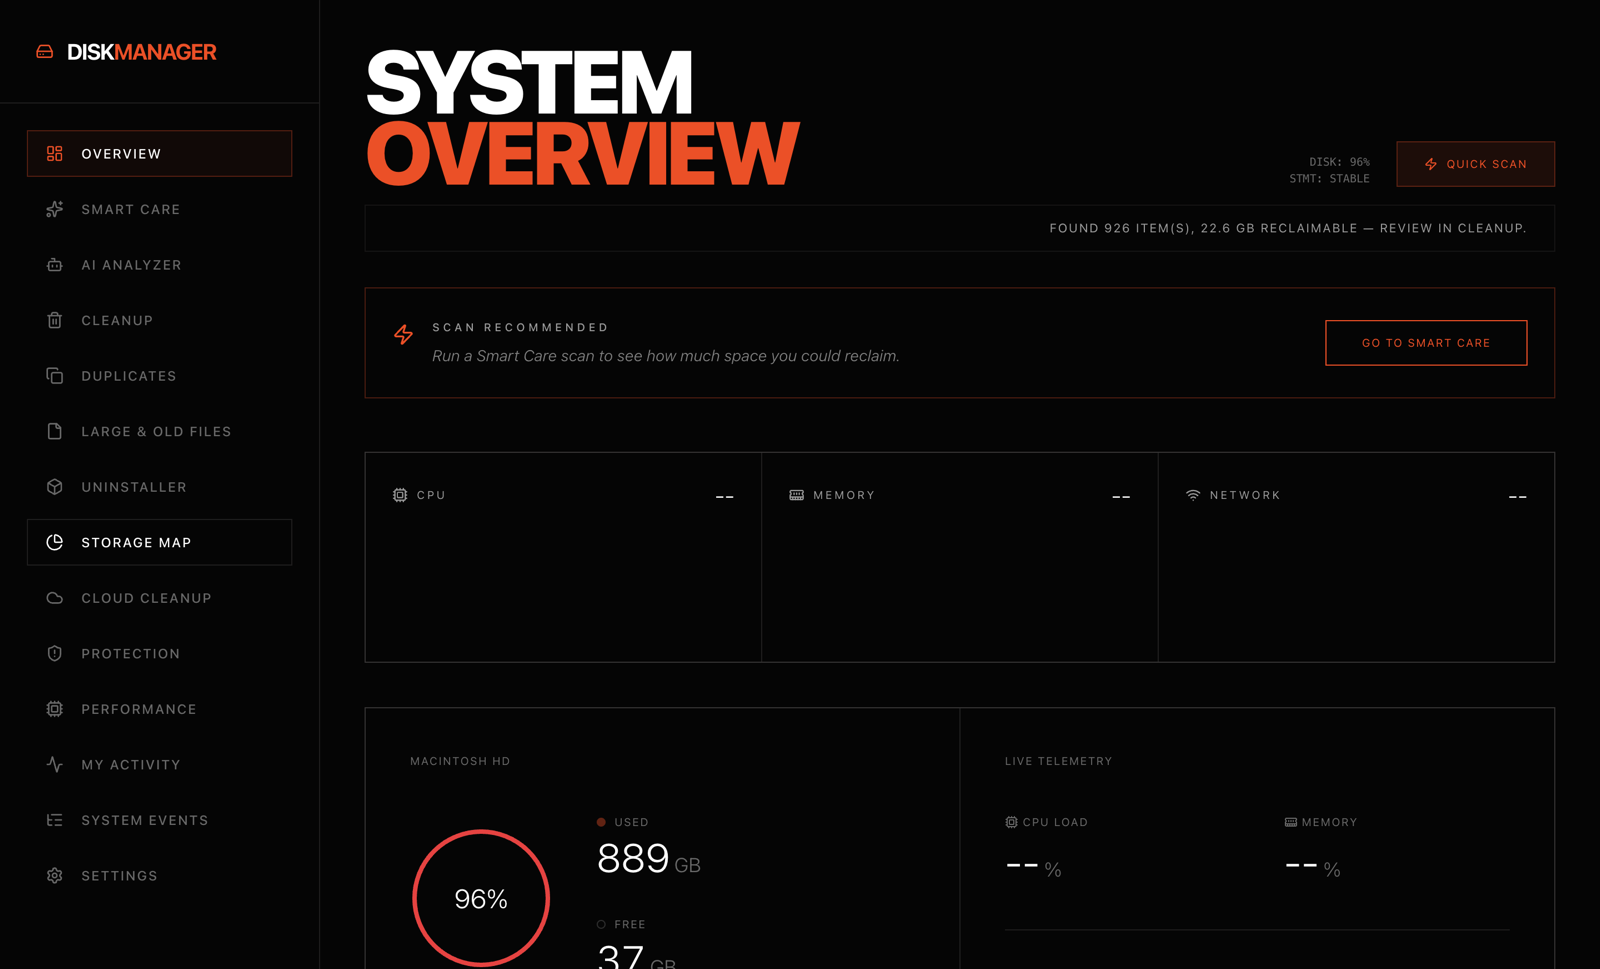
Task: Start a Quick Scan
Action: coord(1476,164)
